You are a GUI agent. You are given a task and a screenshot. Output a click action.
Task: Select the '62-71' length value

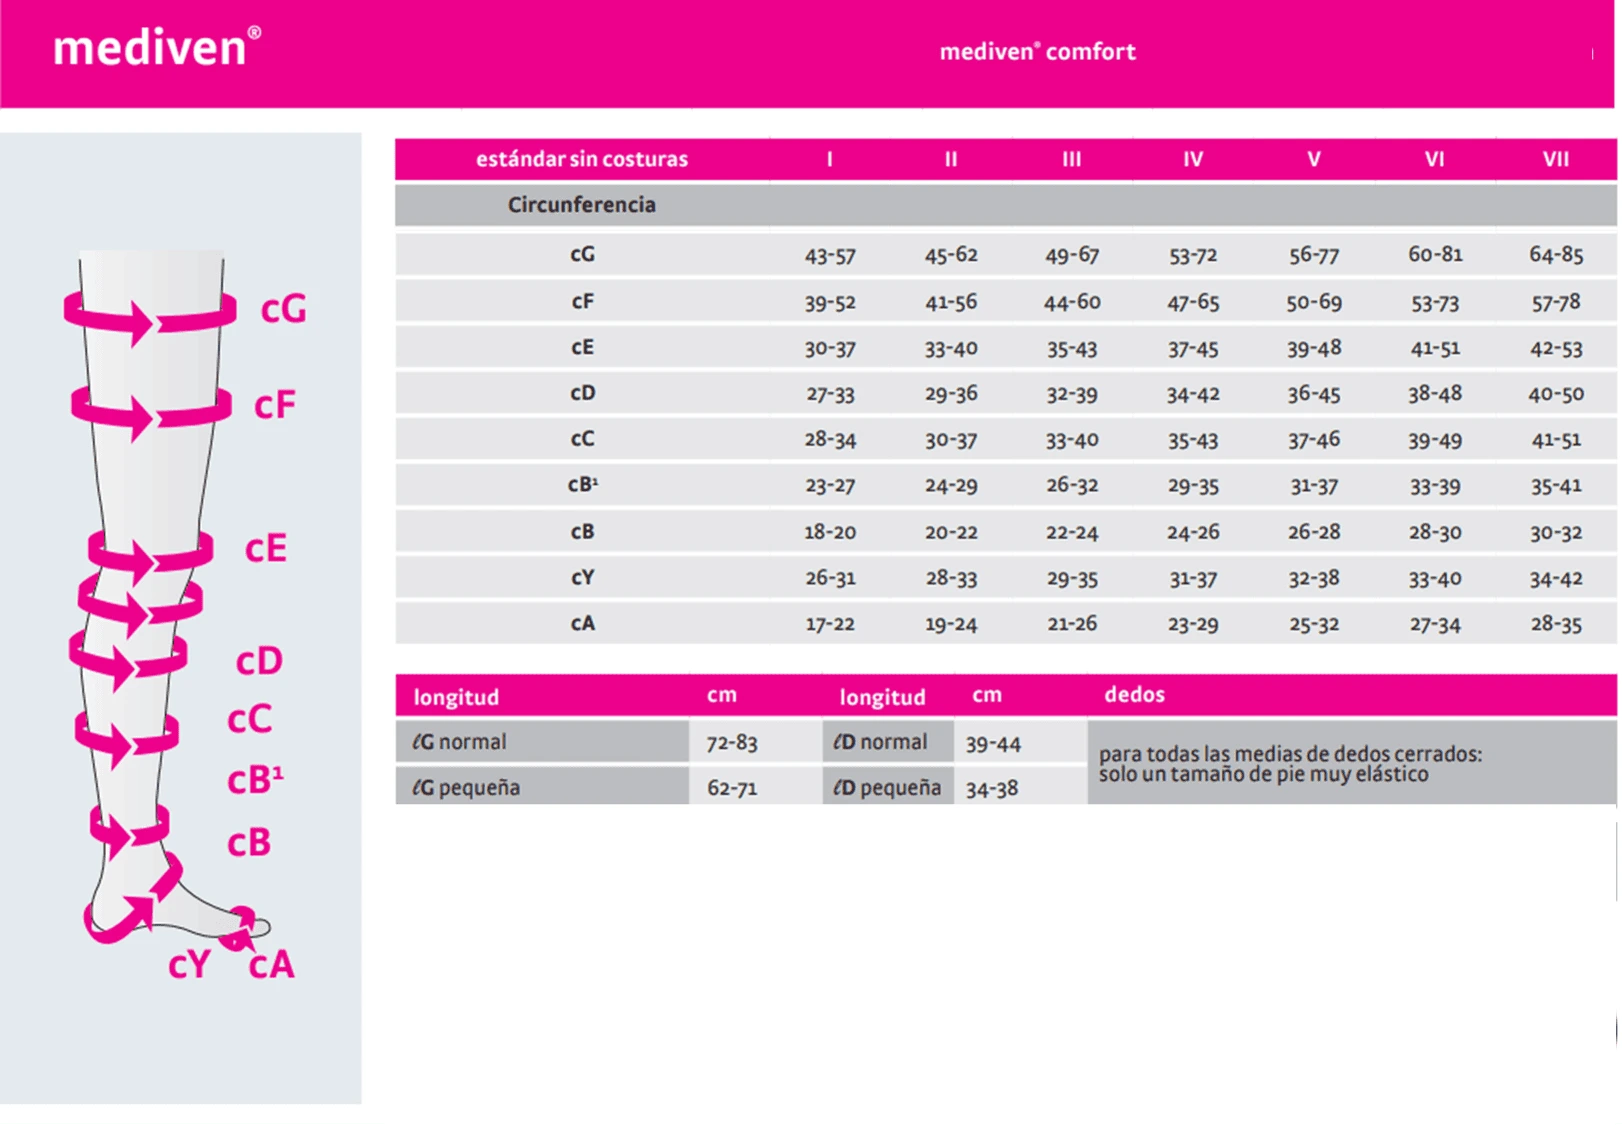pyautogui.click(x=732, y=789)
